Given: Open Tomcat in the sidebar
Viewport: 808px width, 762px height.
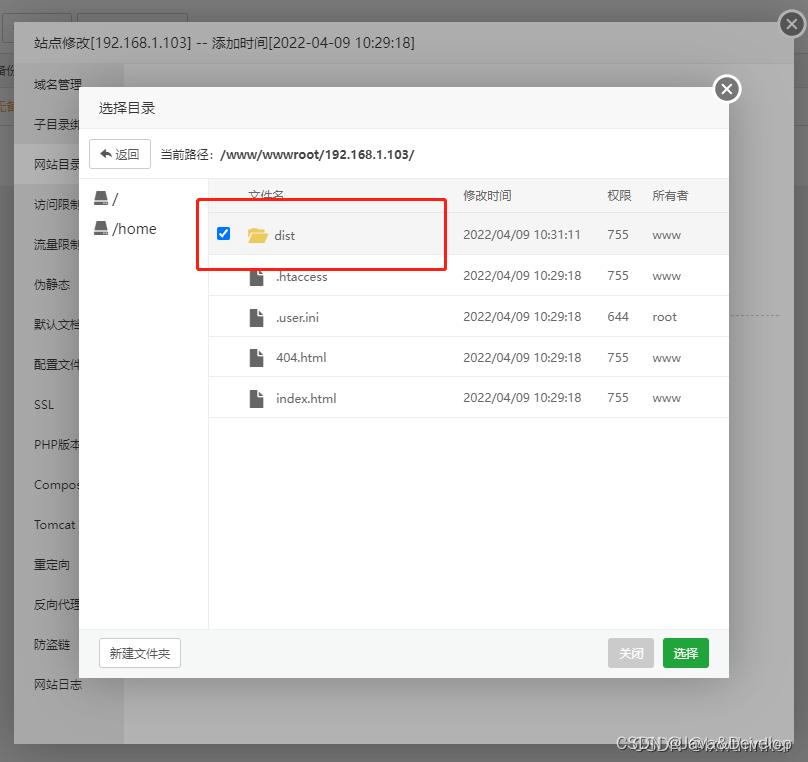Looking at the screenshot, I should click(55, 524).
